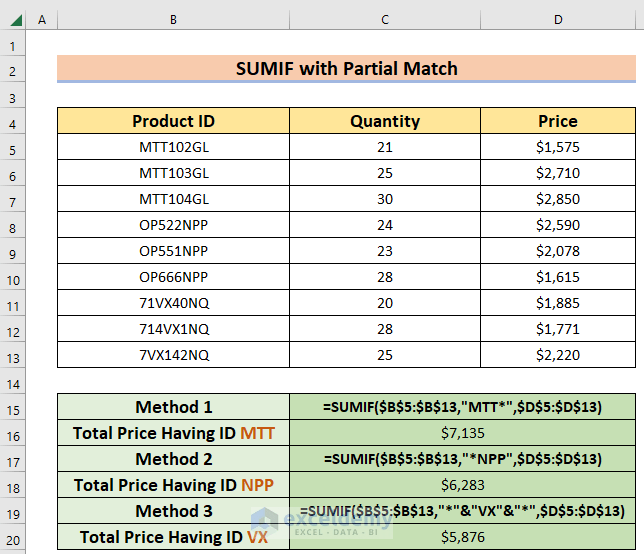This screenshot has height=554, width=644.
Task: Click 'Total Price Having ID NPP' cell
Action: pyautogui.click(x=173, y=485)
